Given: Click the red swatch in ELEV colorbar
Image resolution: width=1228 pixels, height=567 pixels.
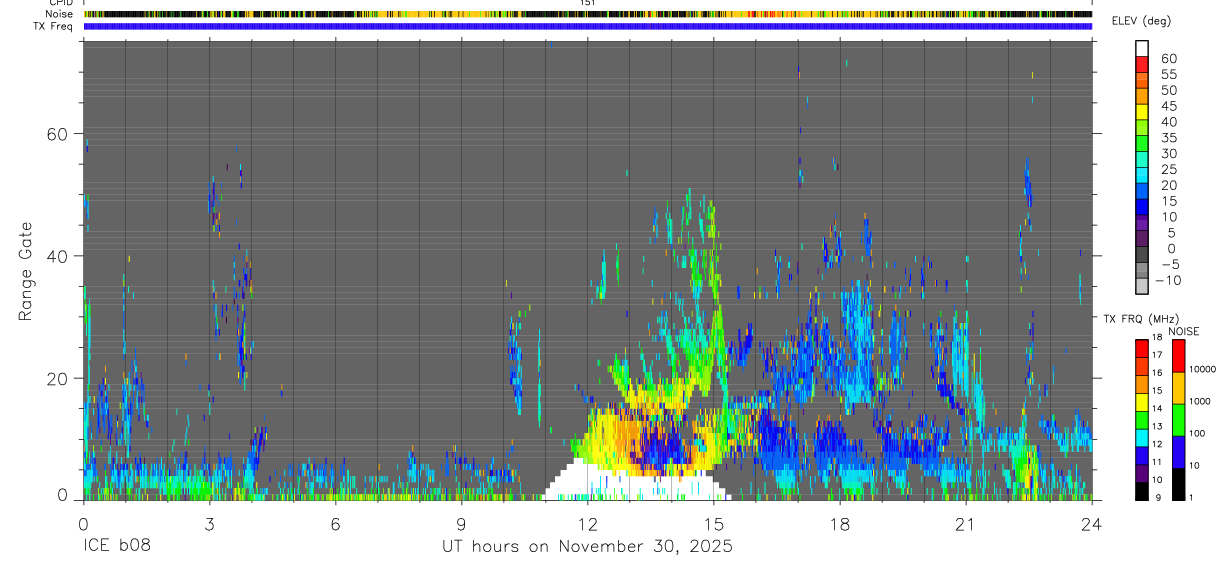Looking at the screenshot, I should tap(1142, 65).
